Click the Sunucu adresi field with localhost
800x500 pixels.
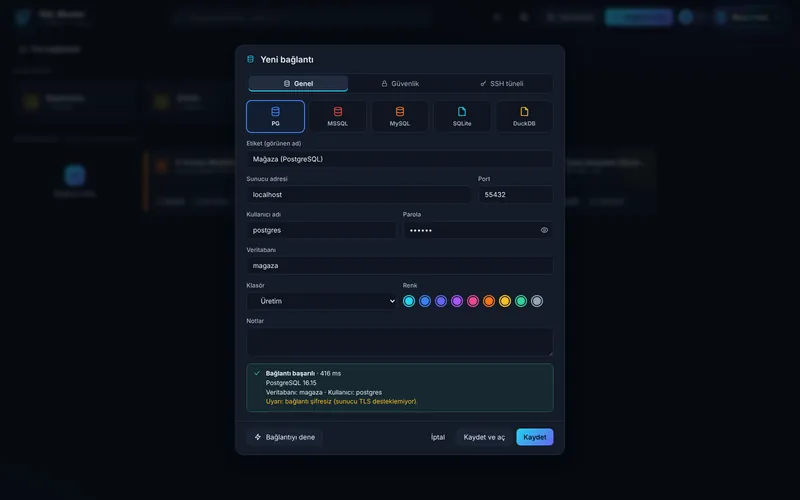tap(359, 194)
